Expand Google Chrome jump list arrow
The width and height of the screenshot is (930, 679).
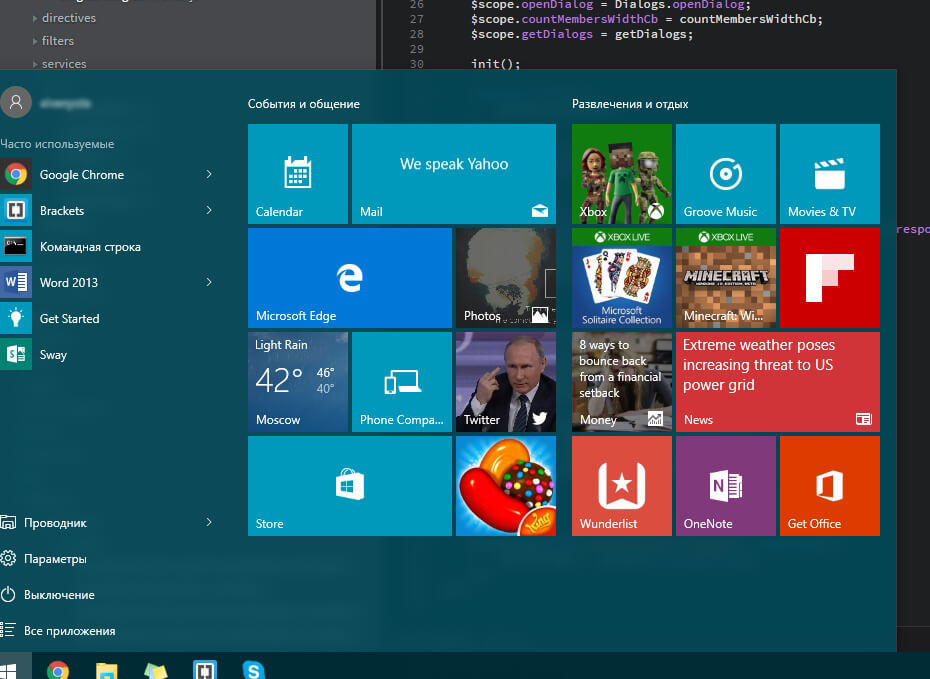pyautogui.click(x=209, y=175)
